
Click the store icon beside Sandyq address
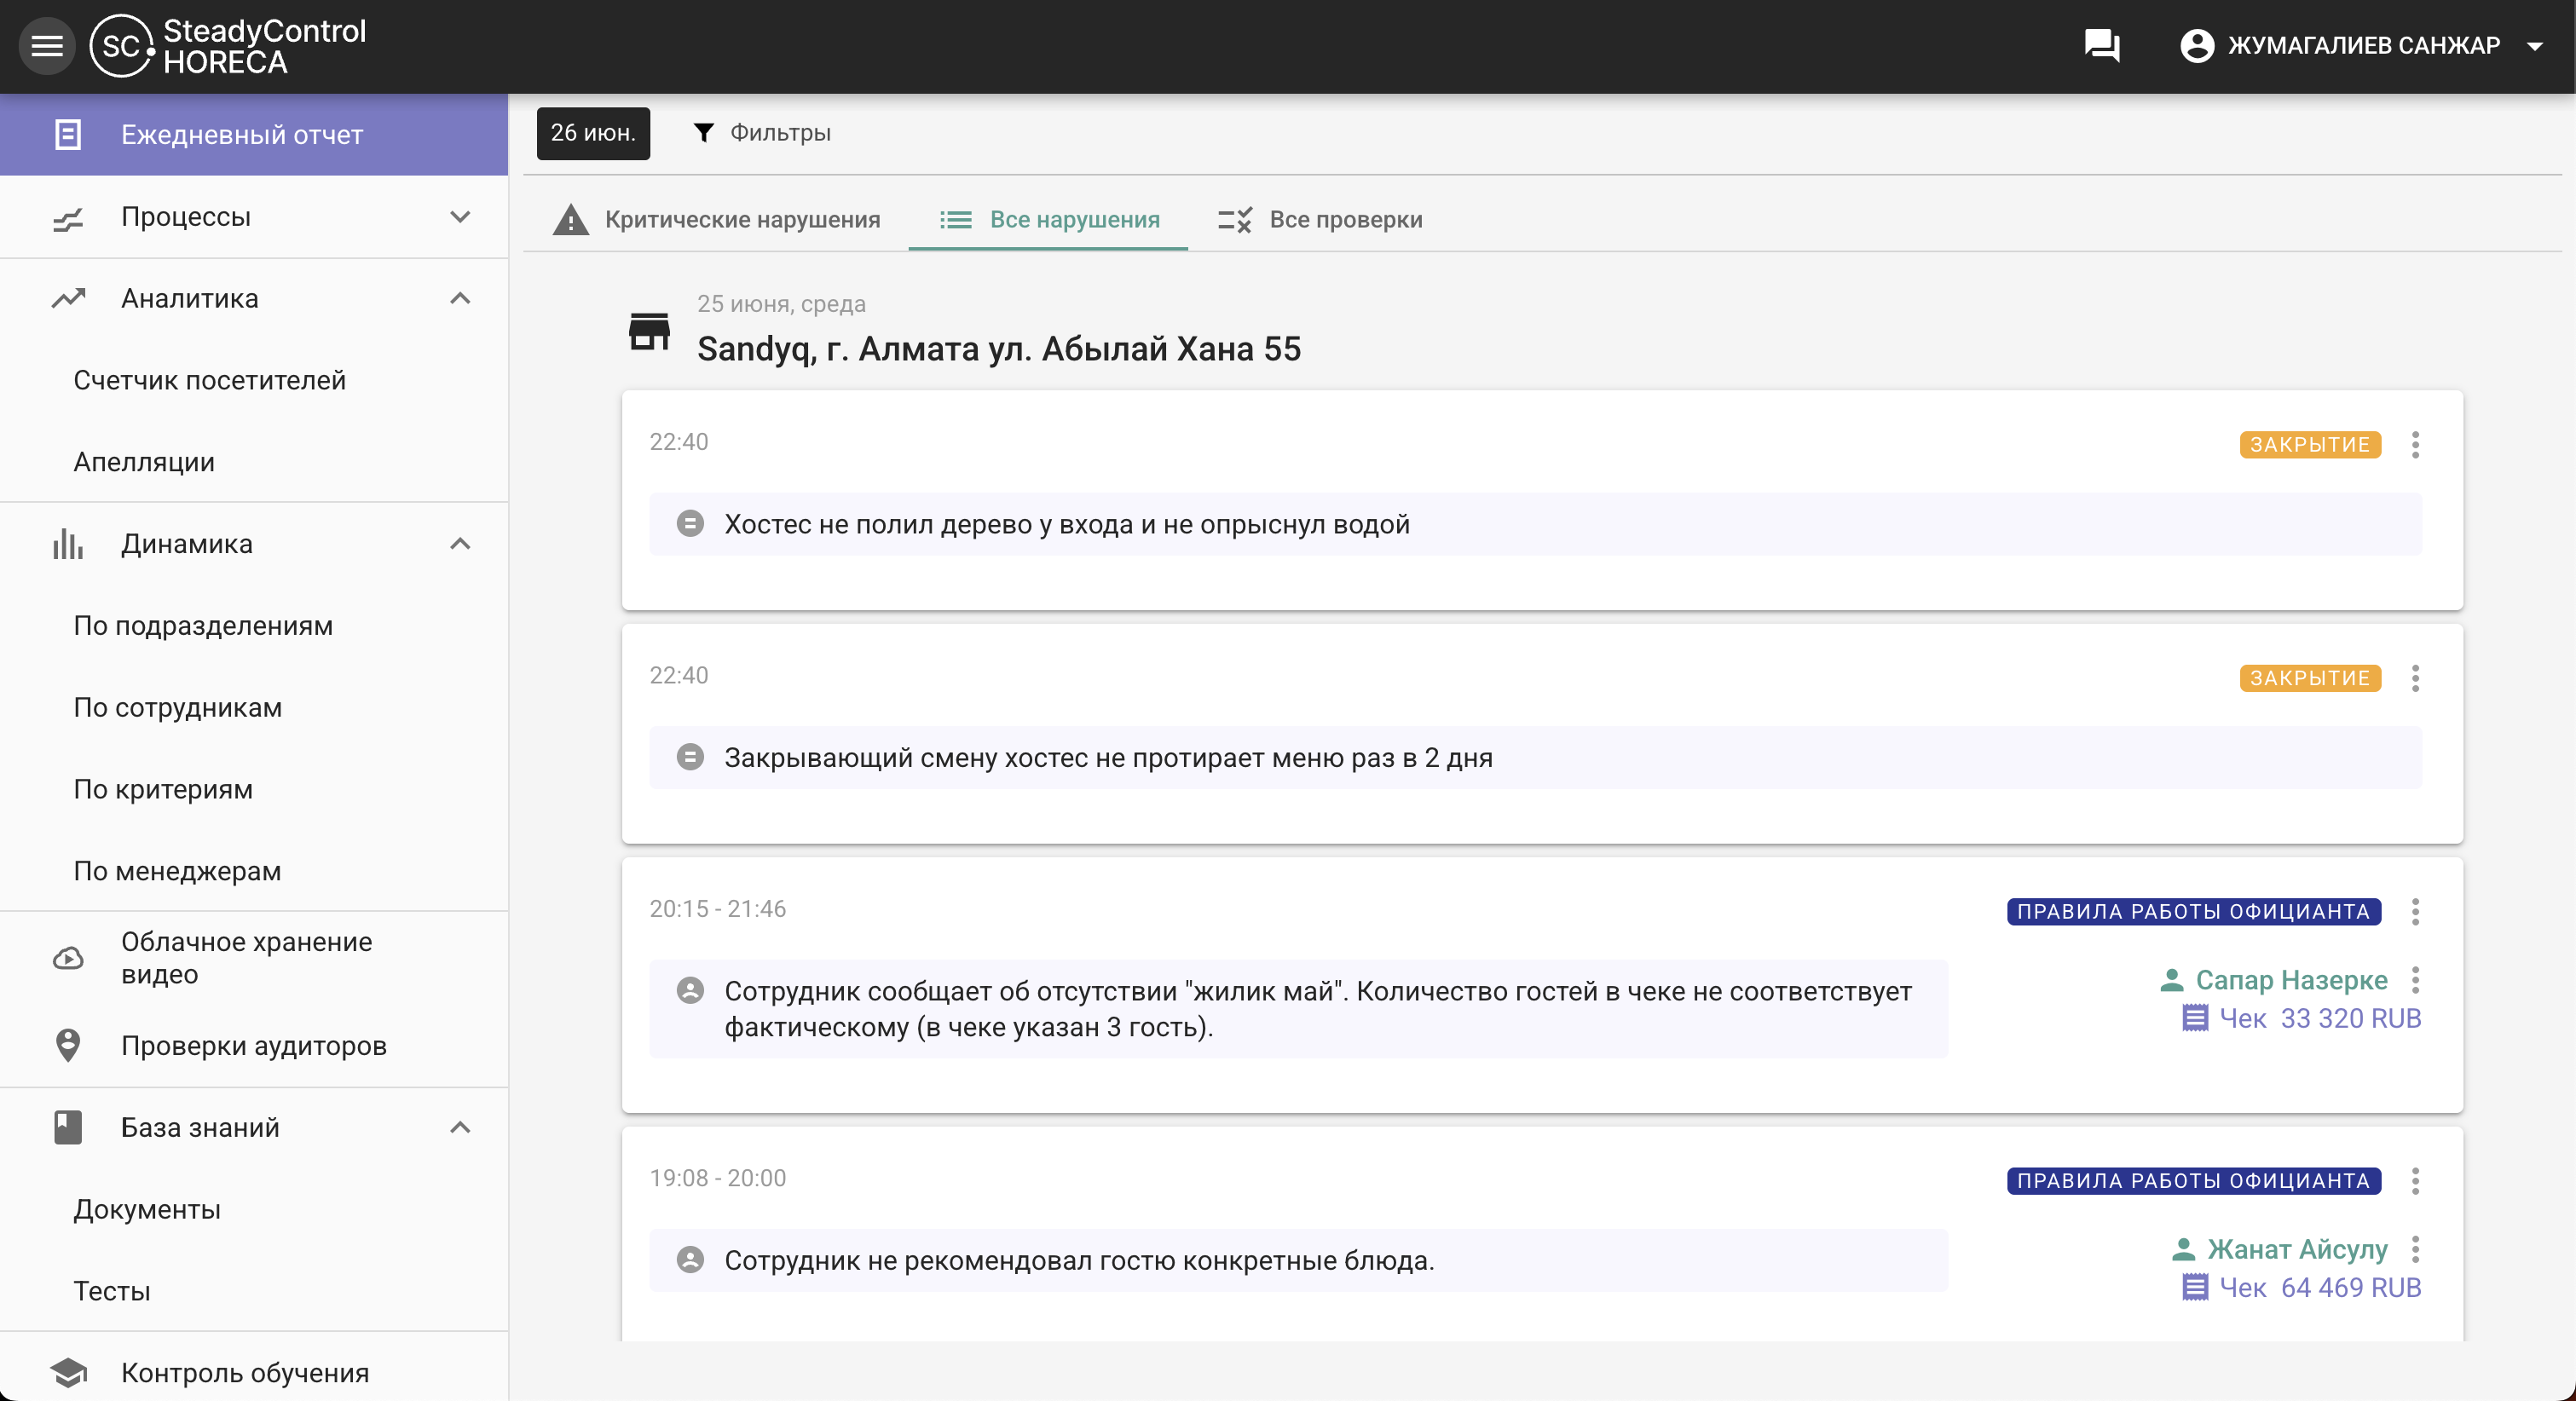[x=649, y=331]
